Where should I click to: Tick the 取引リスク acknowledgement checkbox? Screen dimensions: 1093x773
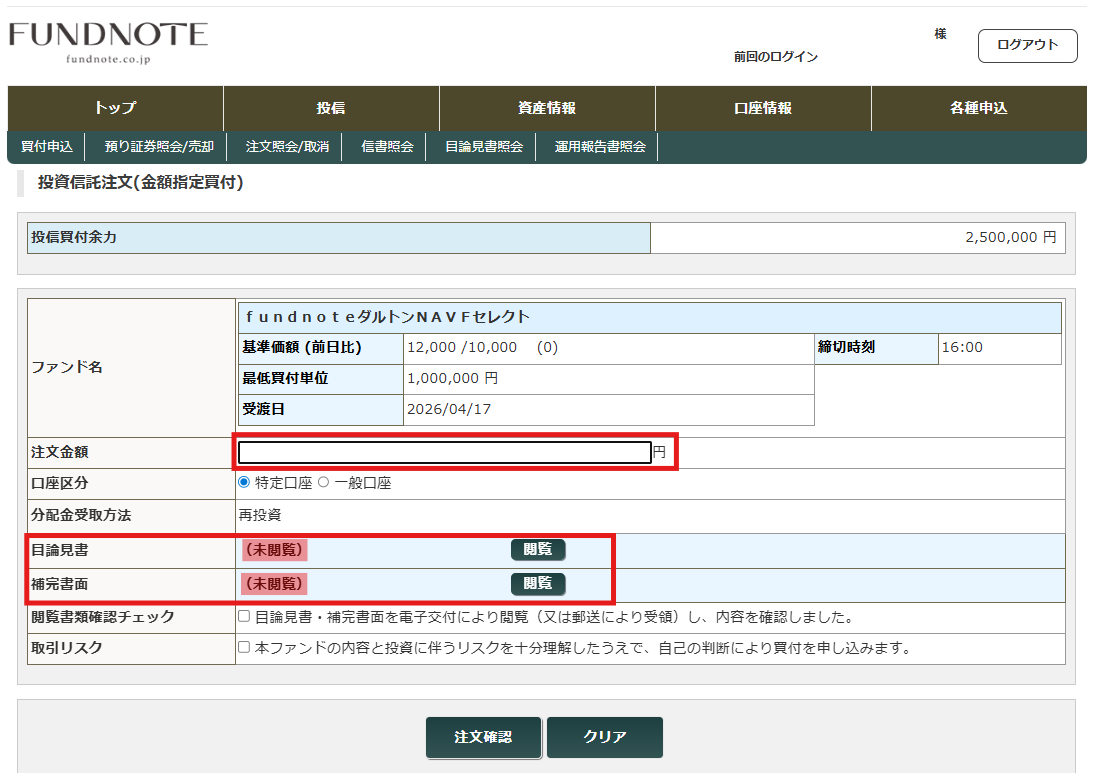click(245, 648)
